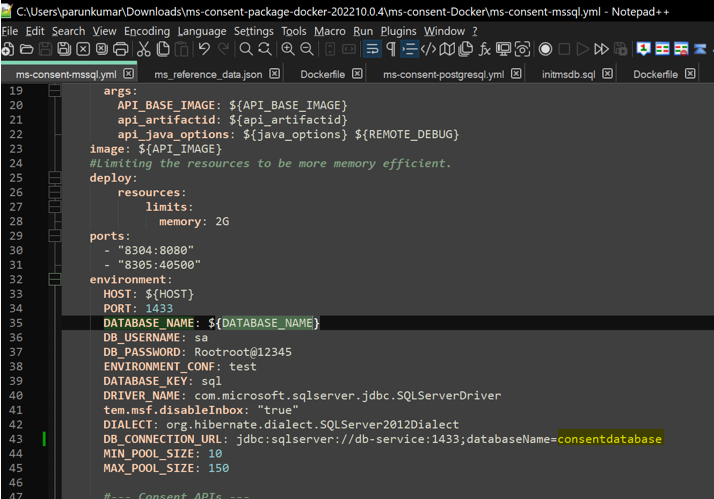The width and height of the screenshot is (714, 499).
Task: Collapse the fold marker at line 26
Action: (54, 193)
